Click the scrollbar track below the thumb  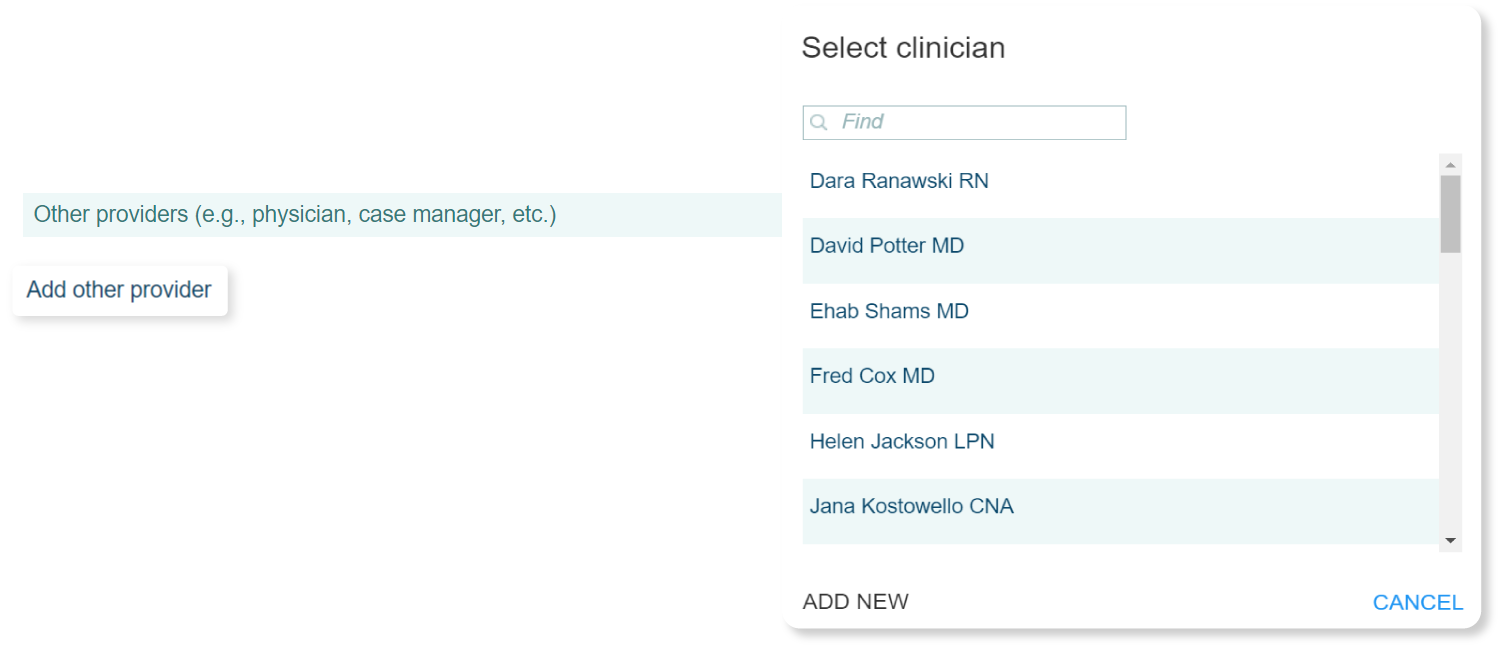[x=1450, y=390]
